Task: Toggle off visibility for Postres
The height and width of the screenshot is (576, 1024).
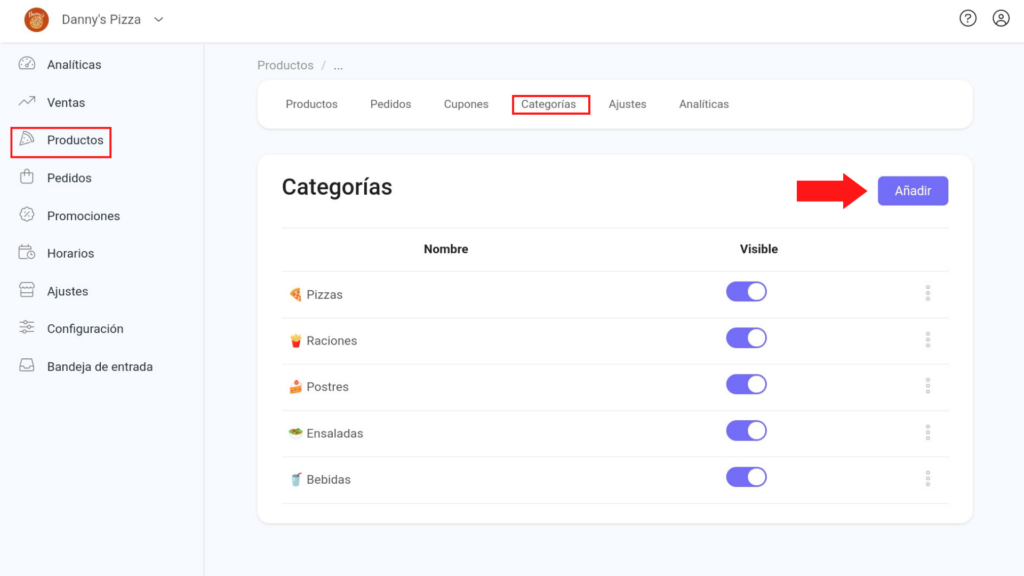Action: click(746, 385)
